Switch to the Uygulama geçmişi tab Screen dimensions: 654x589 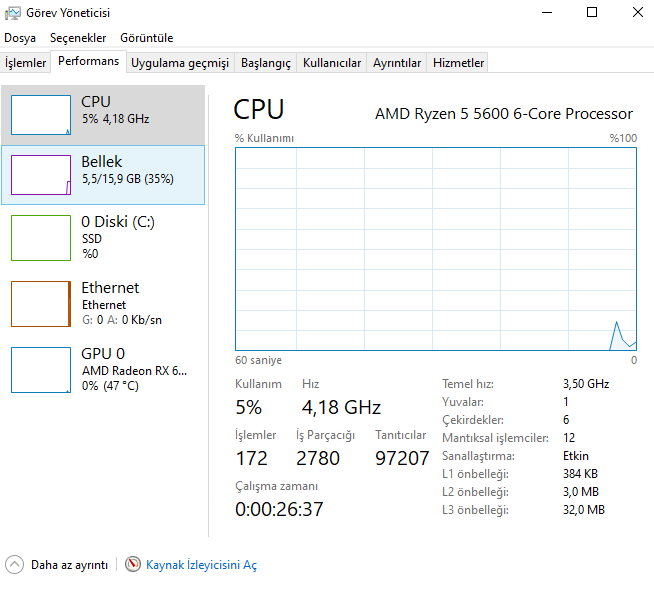tap(180, 62)
